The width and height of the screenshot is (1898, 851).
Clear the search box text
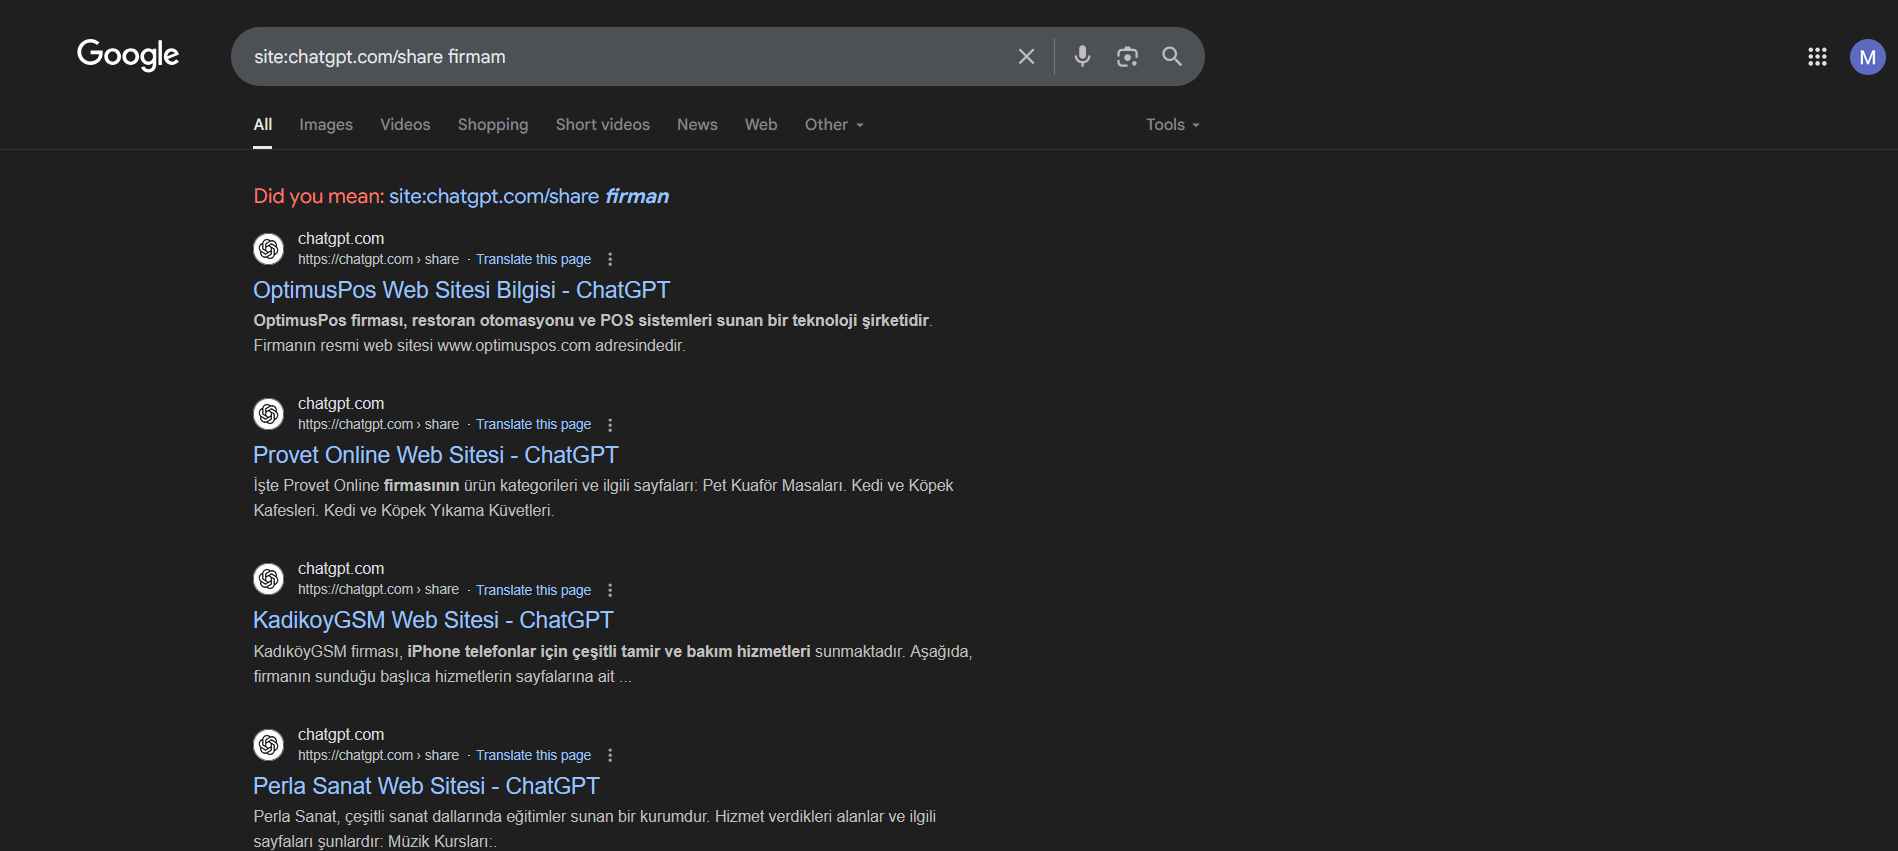[1026, 57]
